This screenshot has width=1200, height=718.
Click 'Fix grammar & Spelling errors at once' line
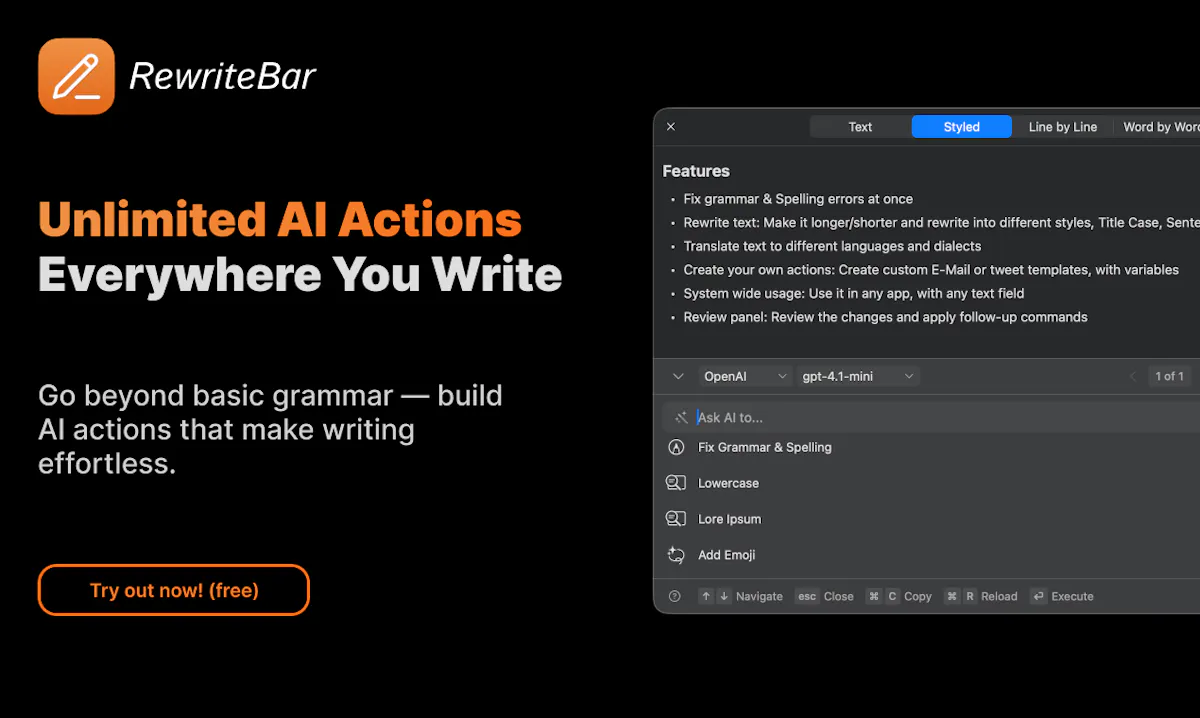(798, 199)
